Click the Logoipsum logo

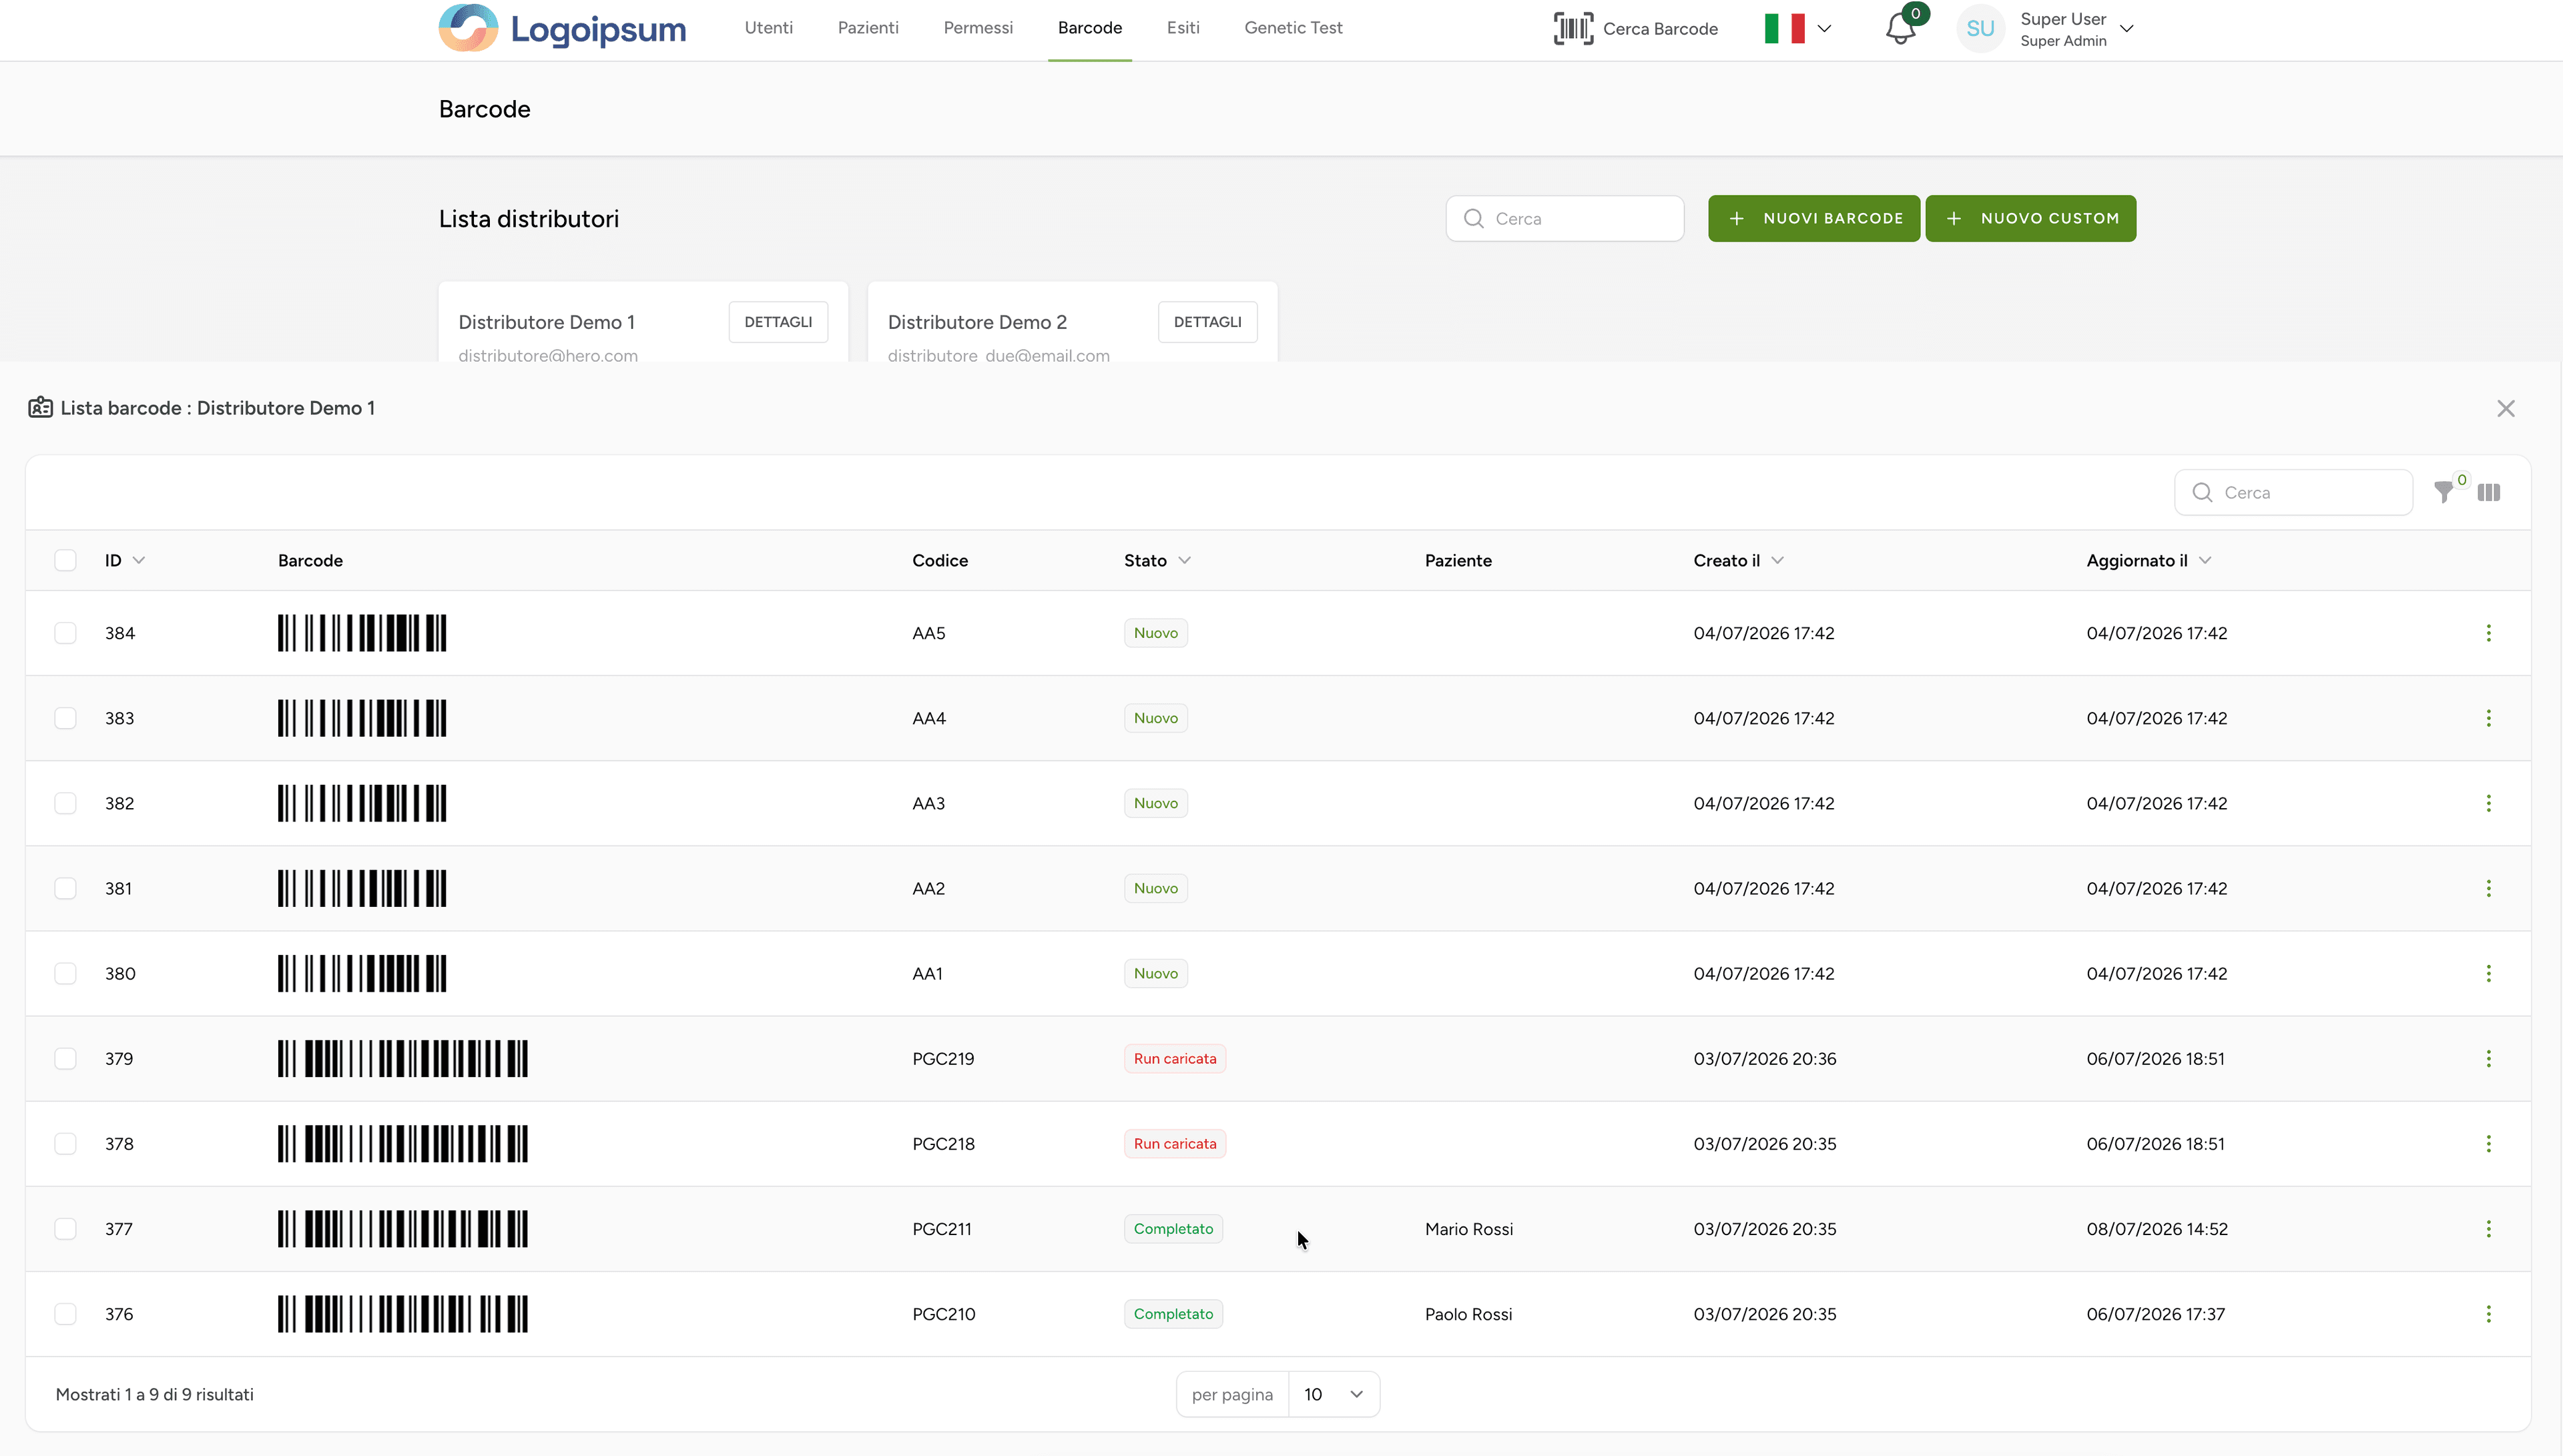(562, 28)
